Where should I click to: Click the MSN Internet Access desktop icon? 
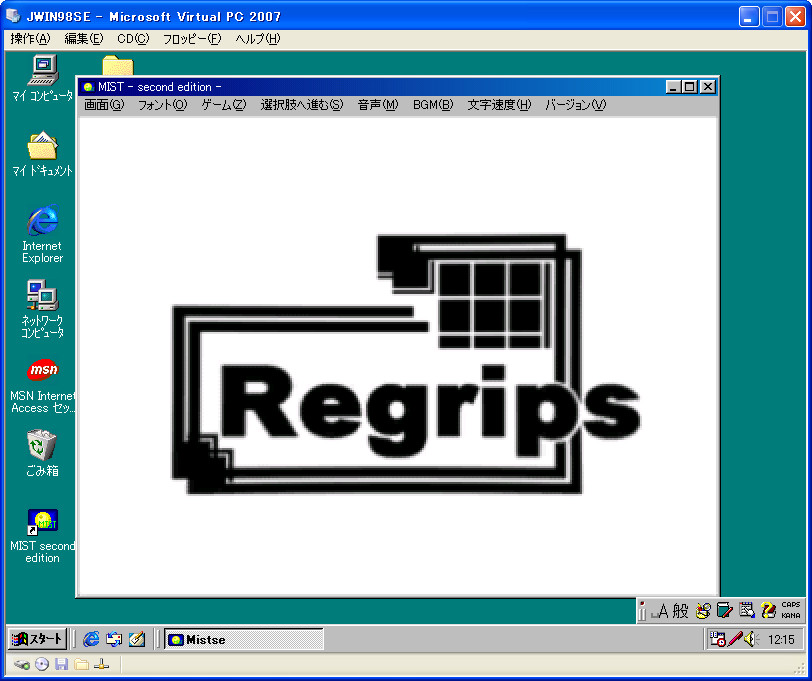tap(42, 371)
